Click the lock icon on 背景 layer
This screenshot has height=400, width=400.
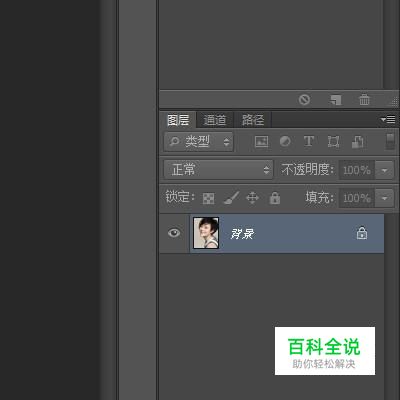coord(362,233)
